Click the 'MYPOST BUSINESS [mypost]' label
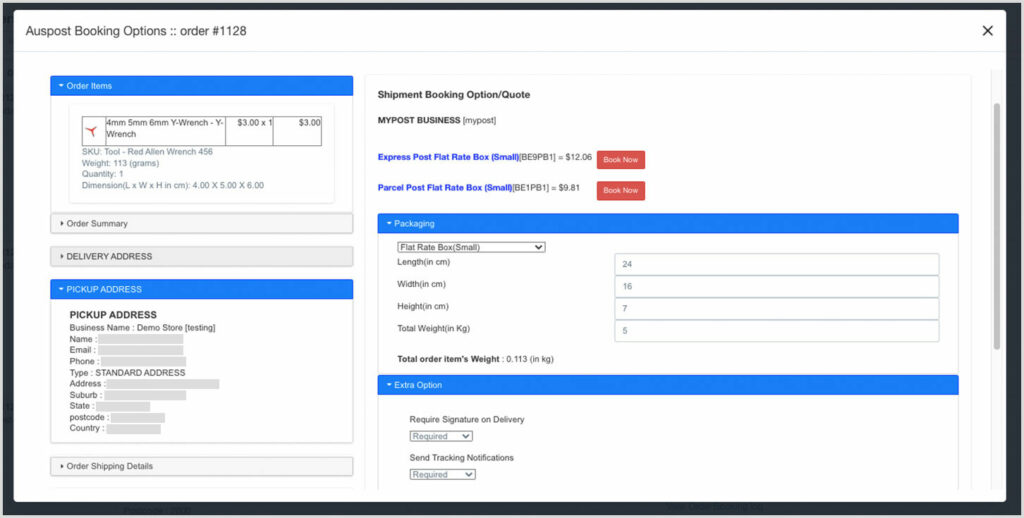The height and width of the screenshot is (518, 1024). pyautogui.click(x=438, y=120)
